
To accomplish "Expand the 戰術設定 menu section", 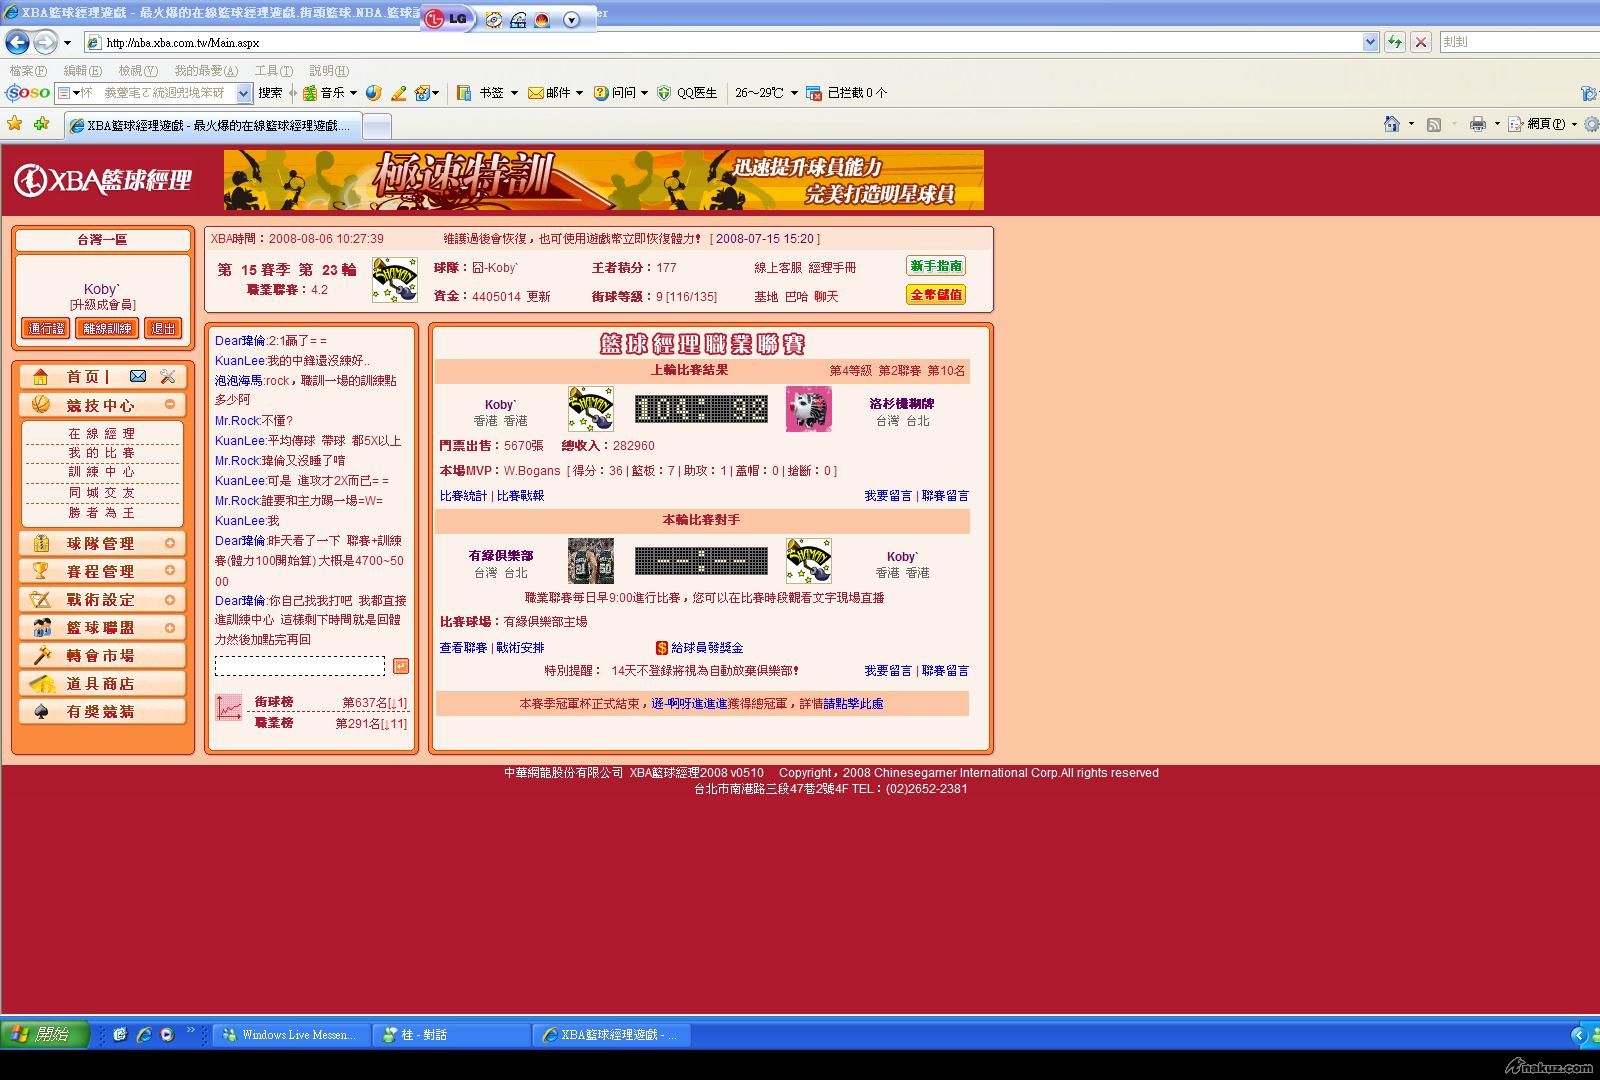I will pyautogui.click(x=170, y=599).
